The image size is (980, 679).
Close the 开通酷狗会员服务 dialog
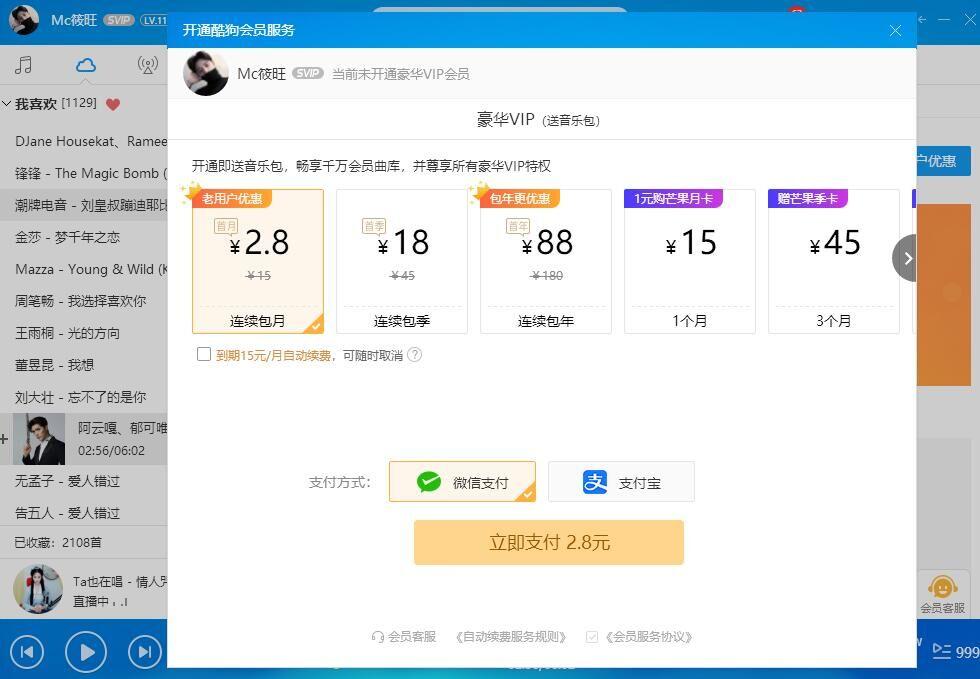(895, 30)
